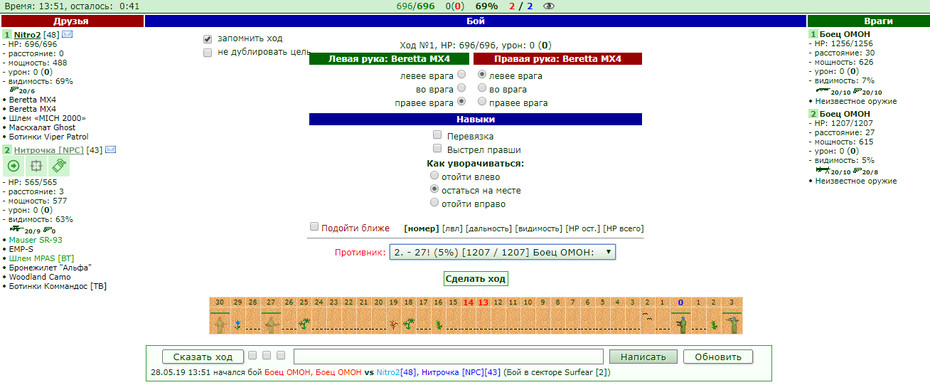This screenshot has height=390, width=930.
Task: Select left hand «во врага» radio button
Action: [461, 88]
